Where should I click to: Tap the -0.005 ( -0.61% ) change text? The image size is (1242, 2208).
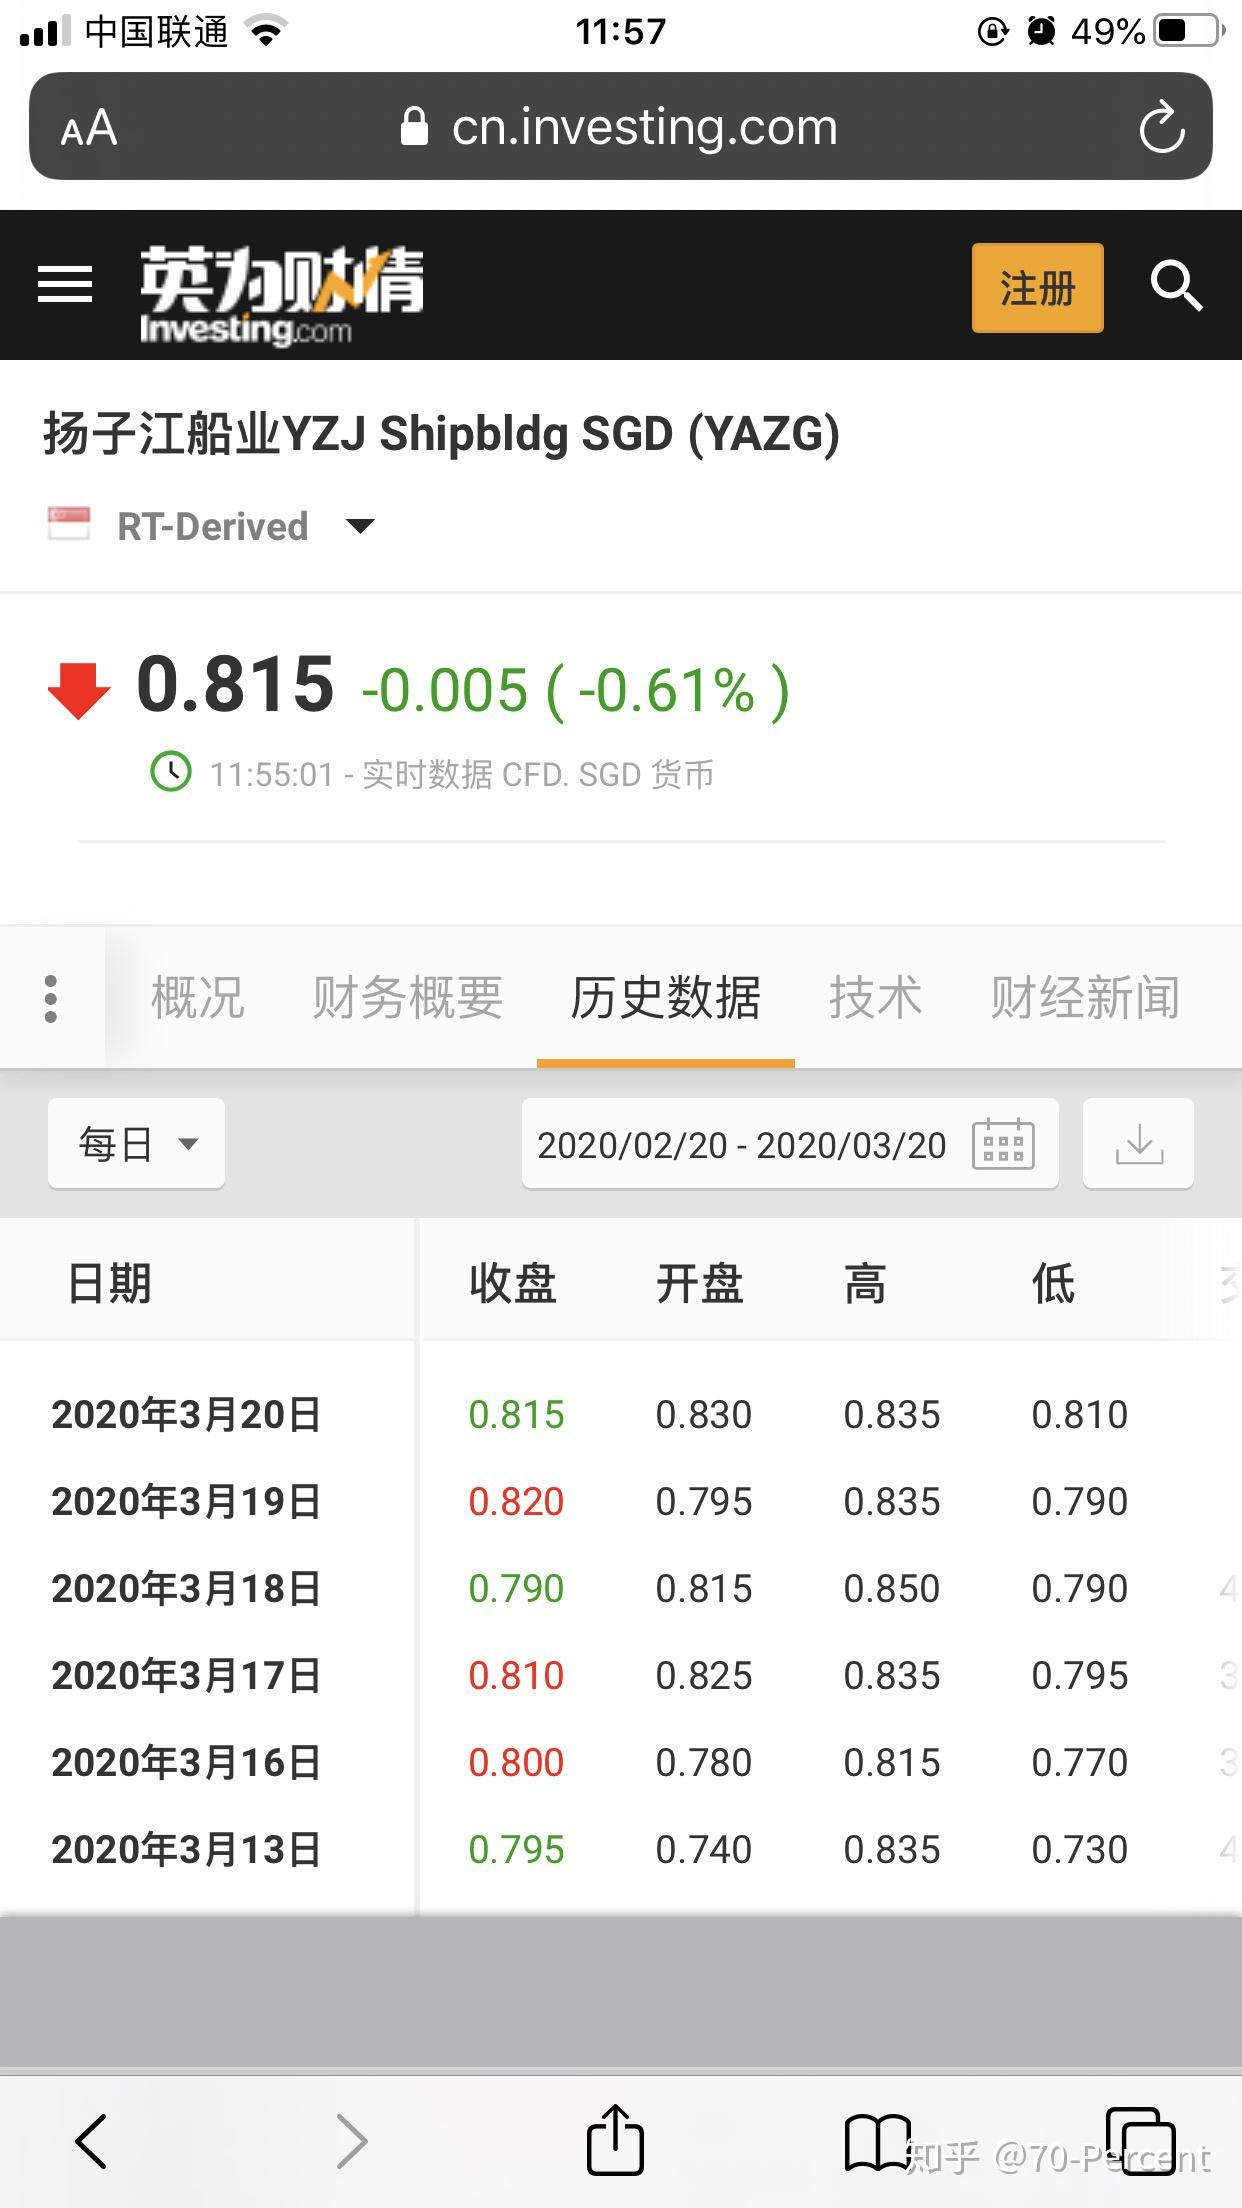576,690
